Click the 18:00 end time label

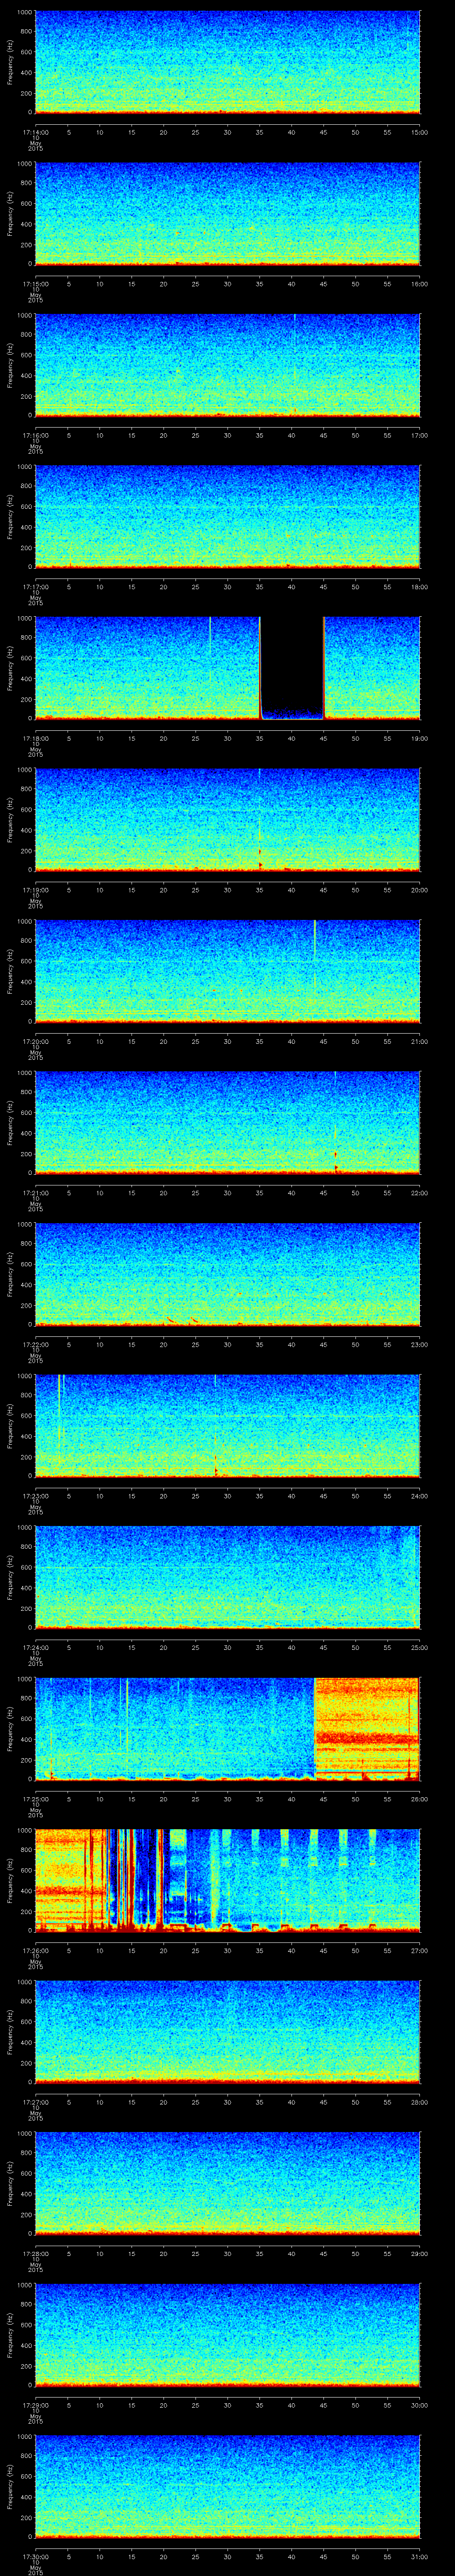(420, 587)
